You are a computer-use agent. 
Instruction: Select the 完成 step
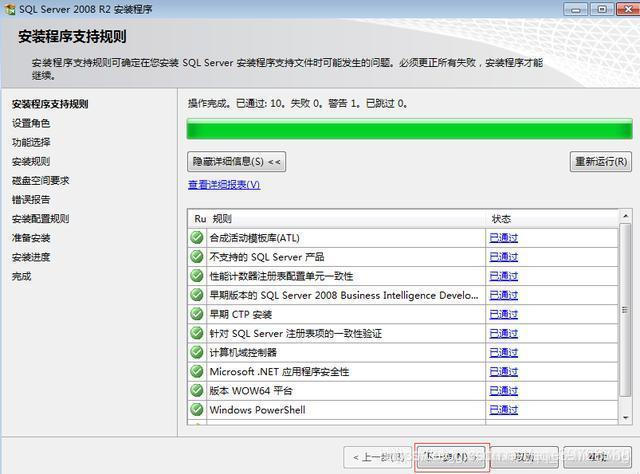coord(21,276)
